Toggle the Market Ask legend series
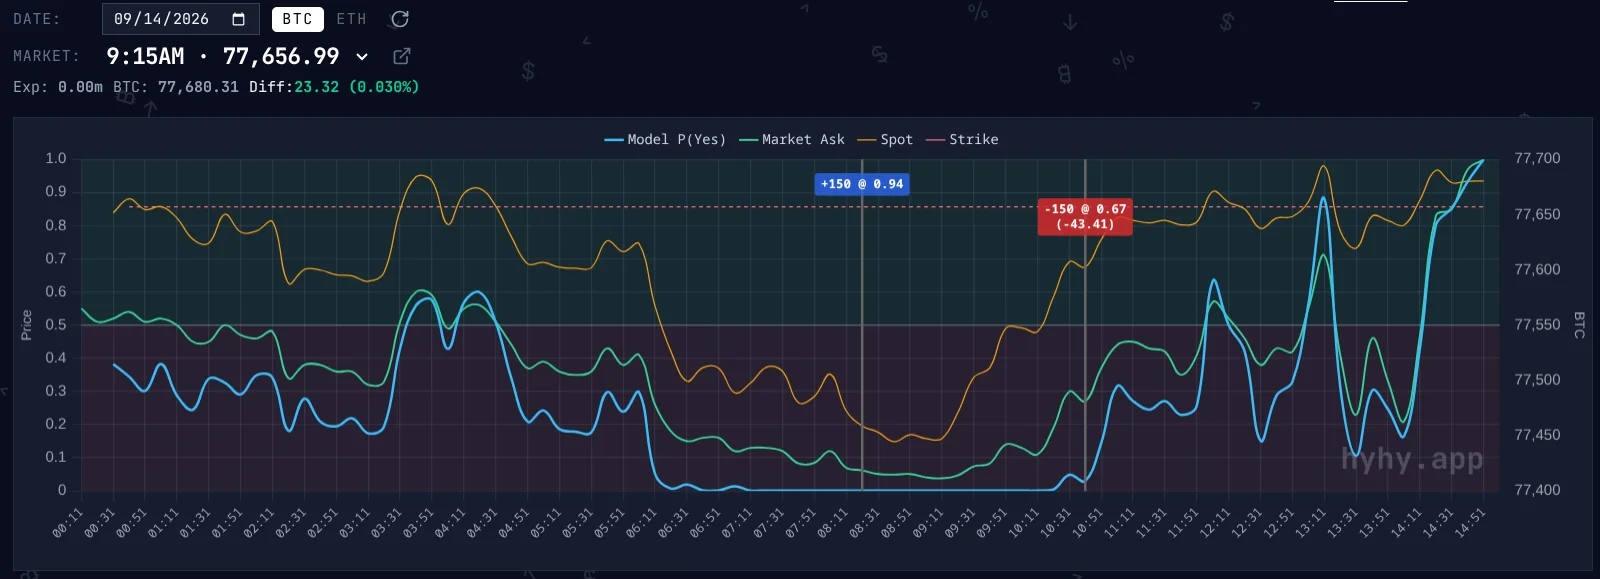This screenshot has width=1600, height=579. pos(792,139)
